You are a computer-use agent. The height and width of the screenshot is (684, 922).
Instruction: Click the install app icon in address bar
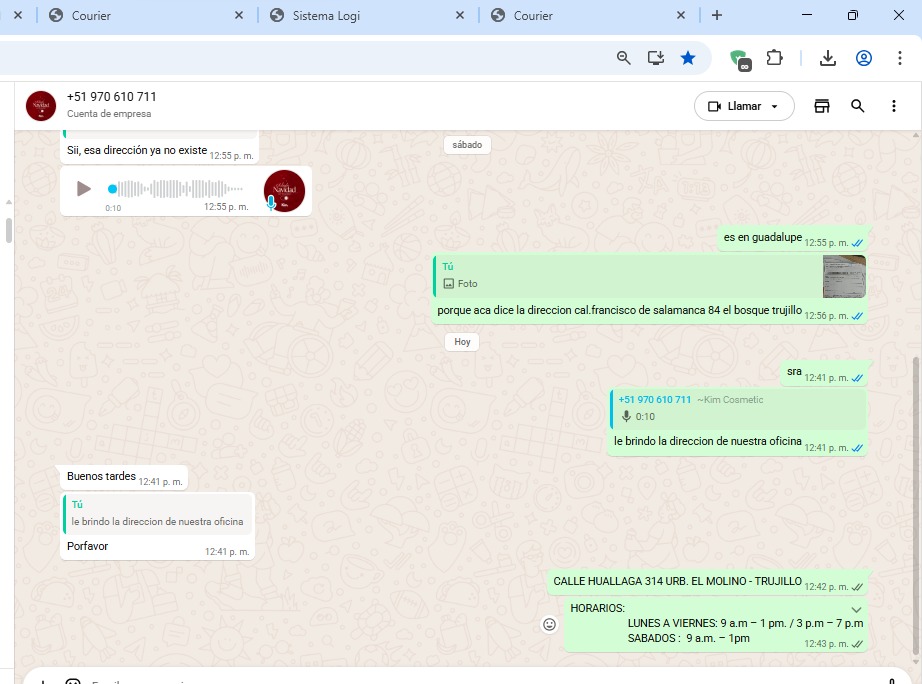(656, 58)
